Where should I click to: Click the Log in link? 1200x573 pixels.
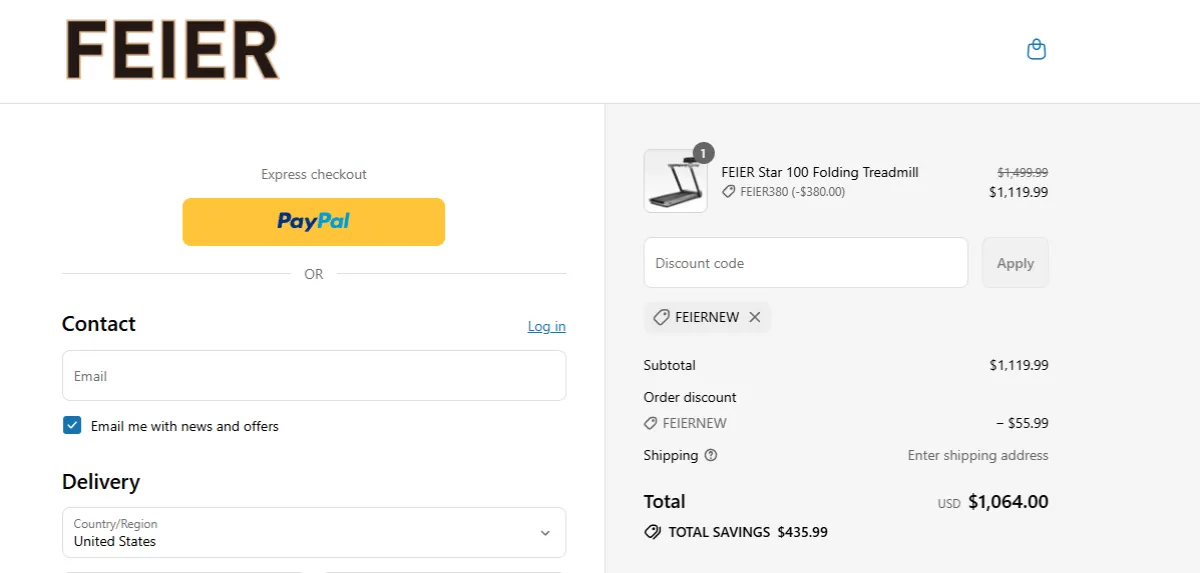pos(547,326)
